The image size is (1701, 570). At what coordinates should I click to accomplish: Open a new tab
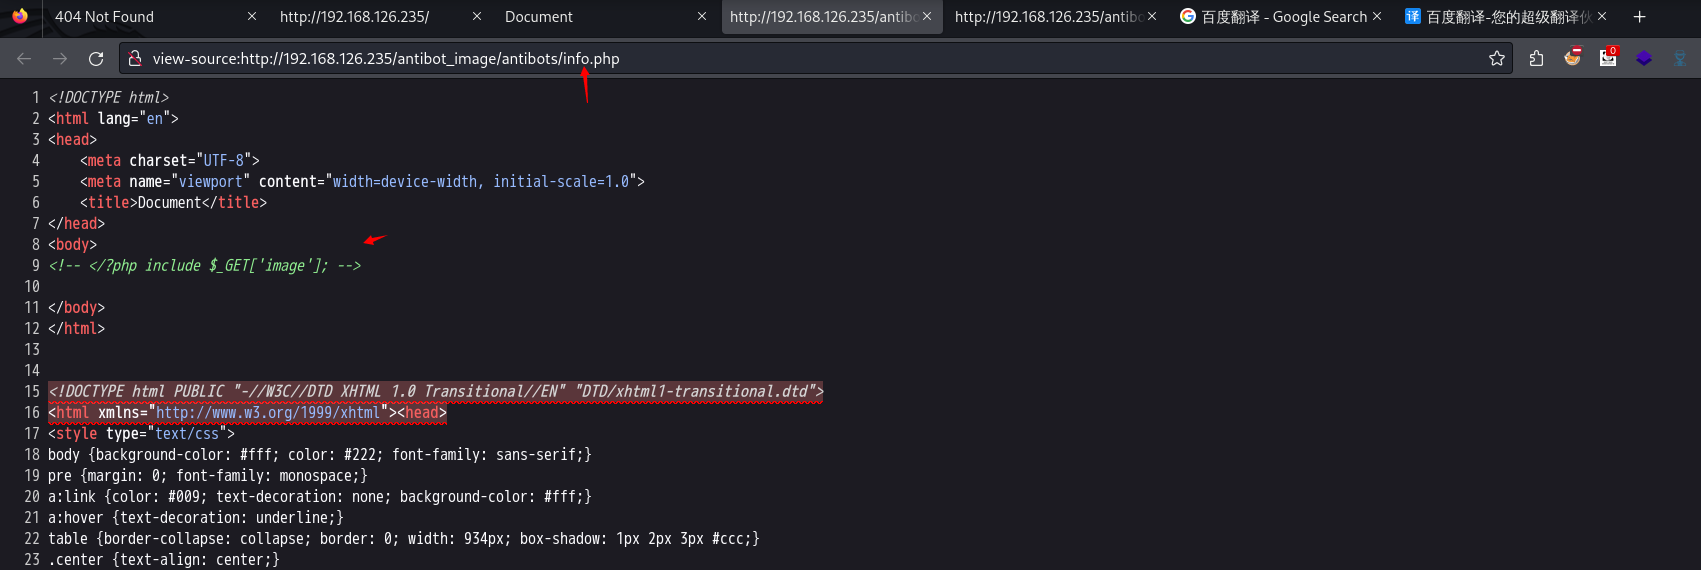click(x=1639, y=17)
